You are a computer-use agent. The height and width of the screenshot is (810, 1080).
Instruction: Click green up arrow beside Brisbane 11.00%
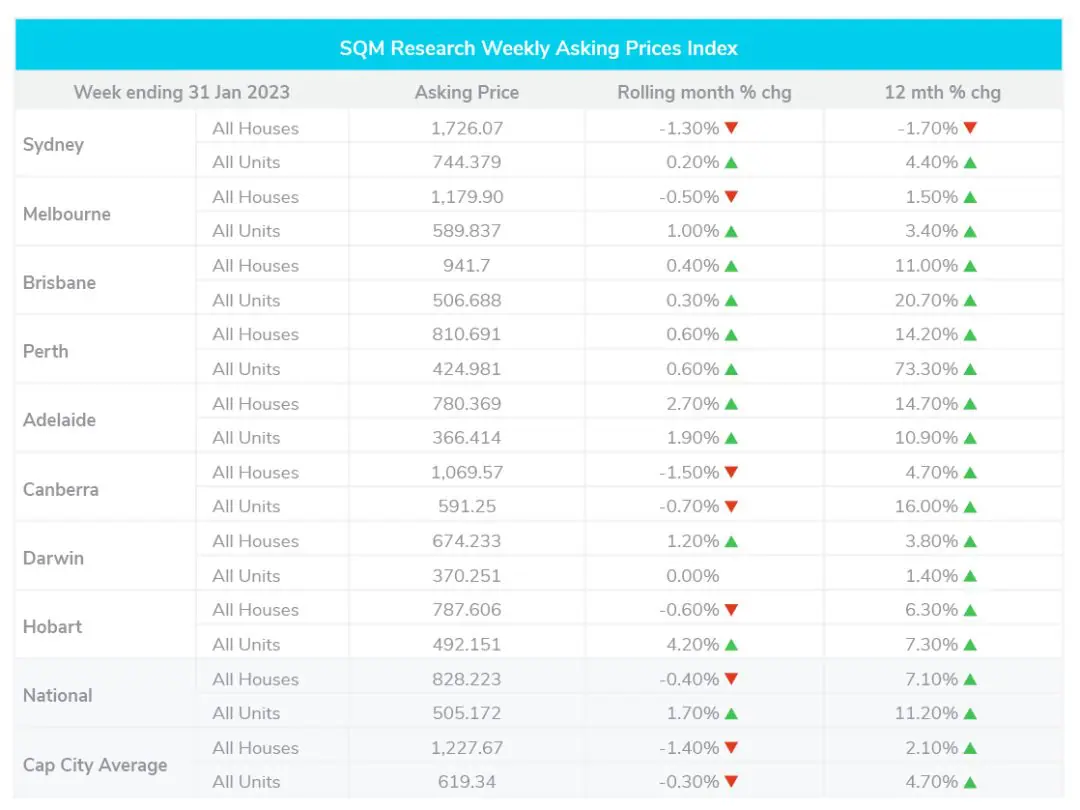point(970,266)
